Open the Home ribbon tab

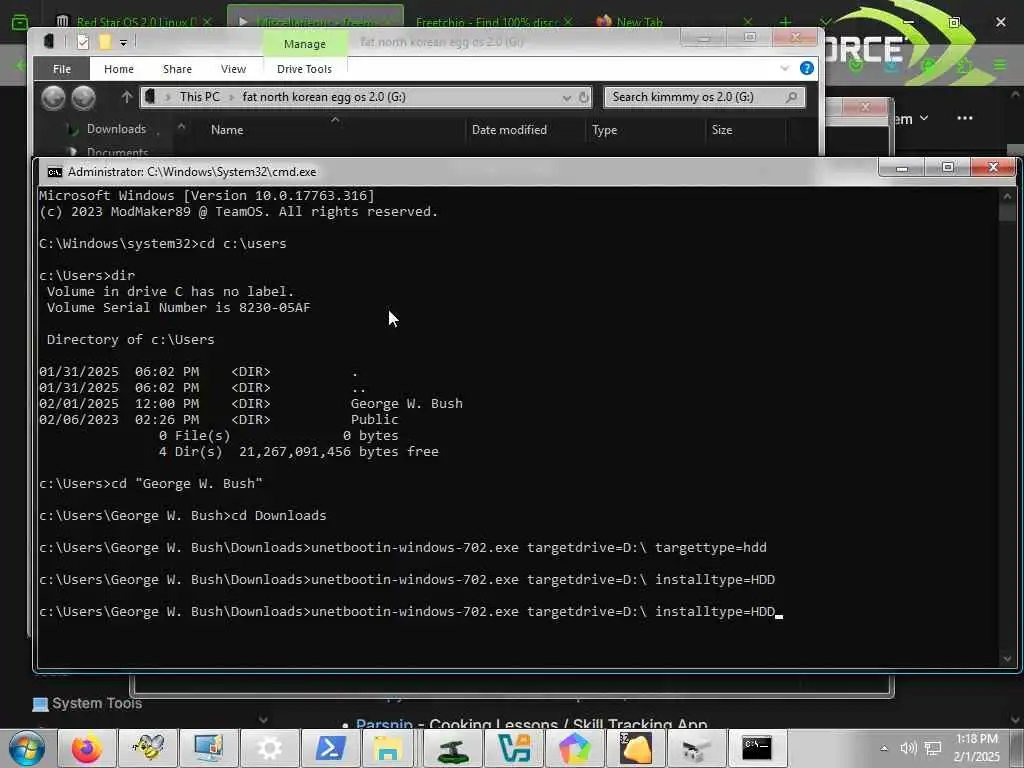tap(119, 69)
